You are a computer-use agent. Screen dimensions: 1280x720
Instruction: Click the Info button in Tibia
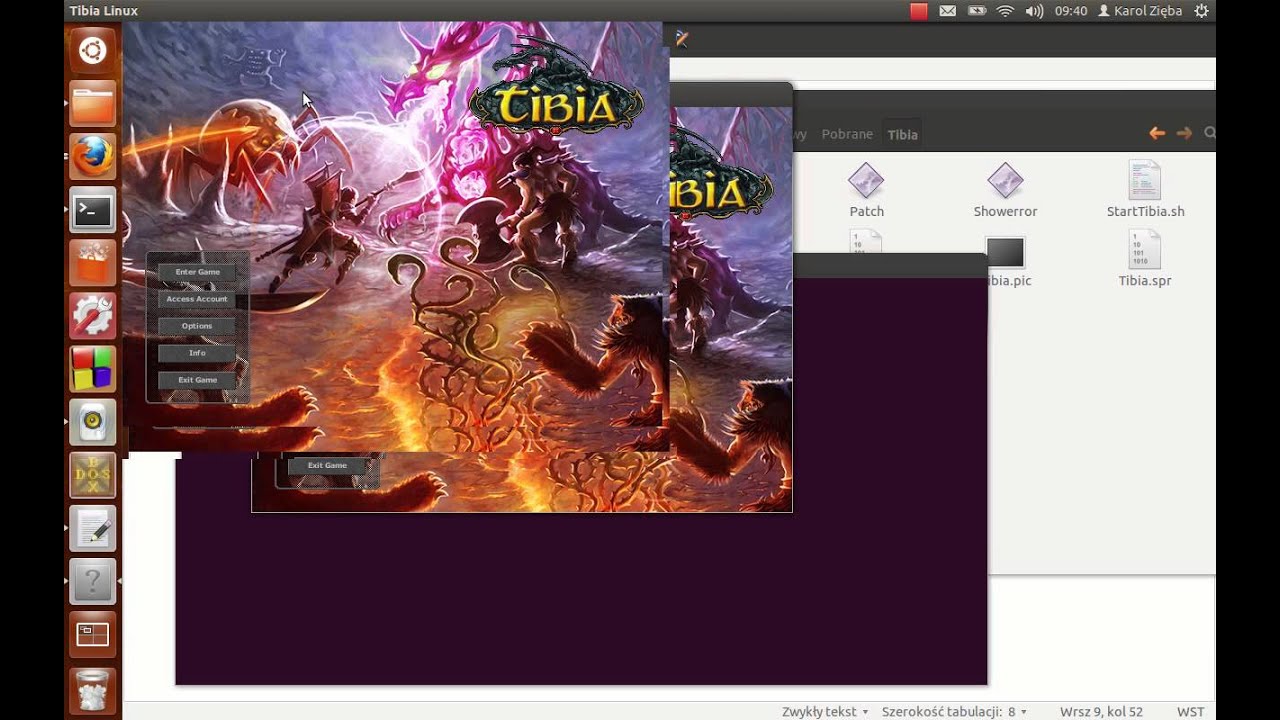pos(197,353)
